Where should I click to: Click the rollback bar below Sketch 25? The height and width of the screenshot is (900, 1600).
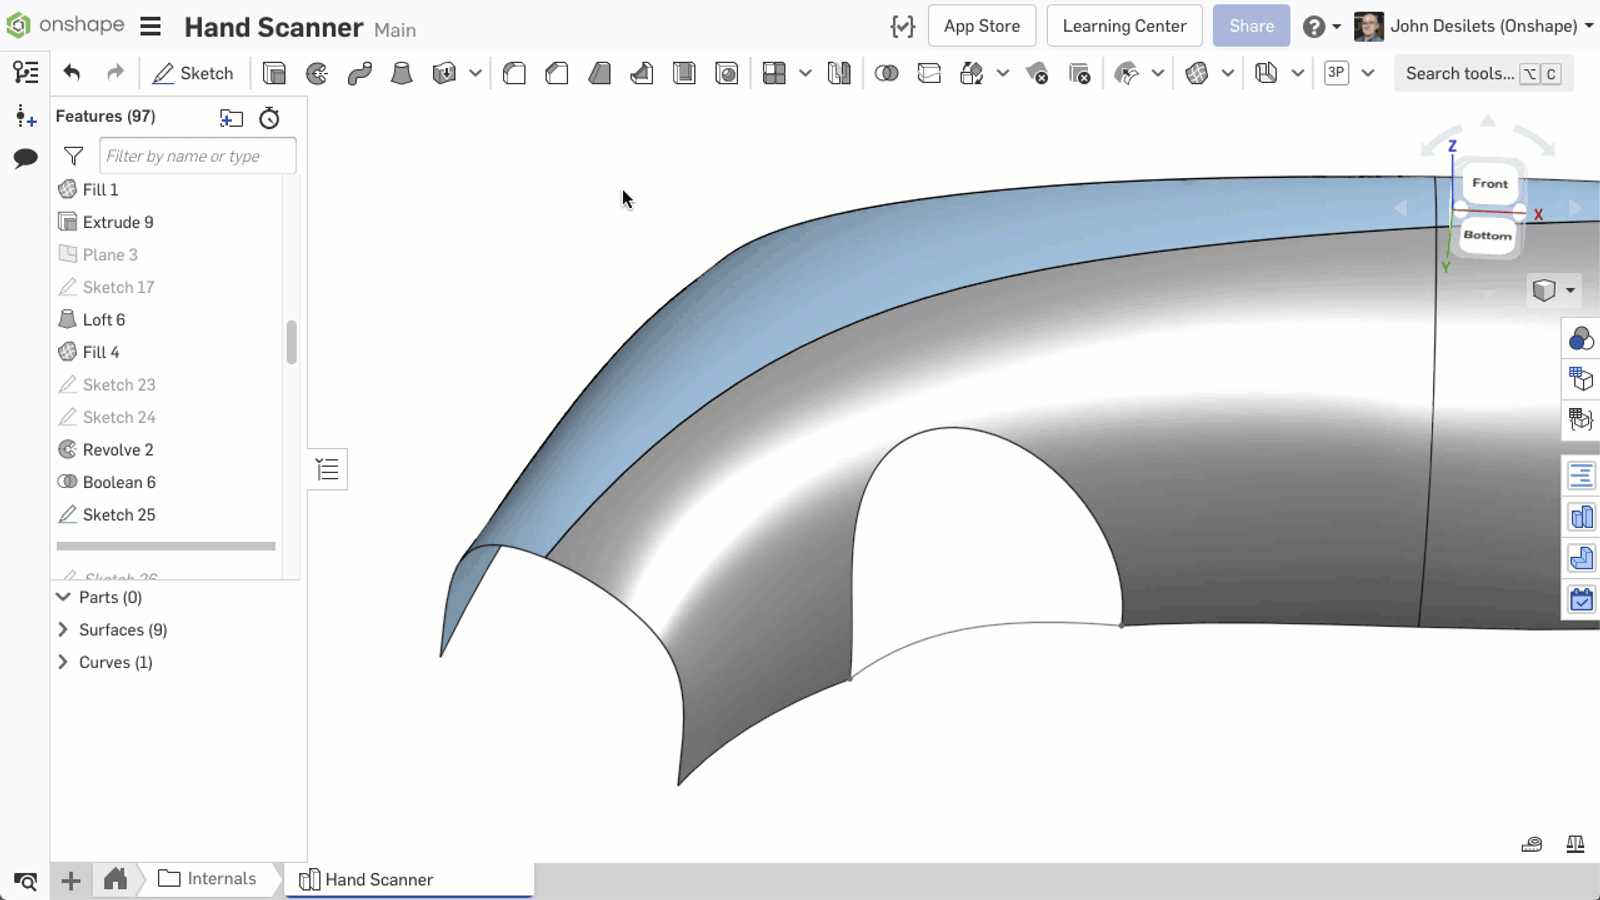click(166, 546)
